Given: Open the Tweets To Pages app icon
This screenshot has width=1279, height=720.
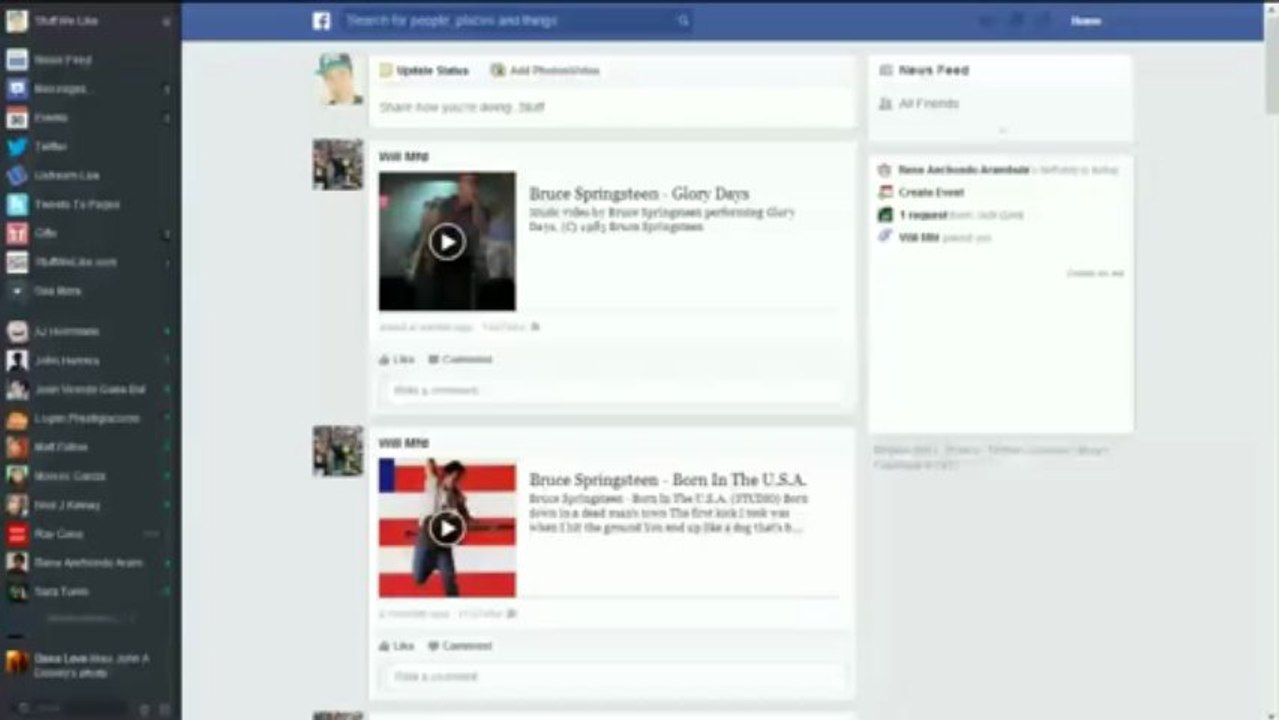Looking at the screenshot, I should click(16, 205).
